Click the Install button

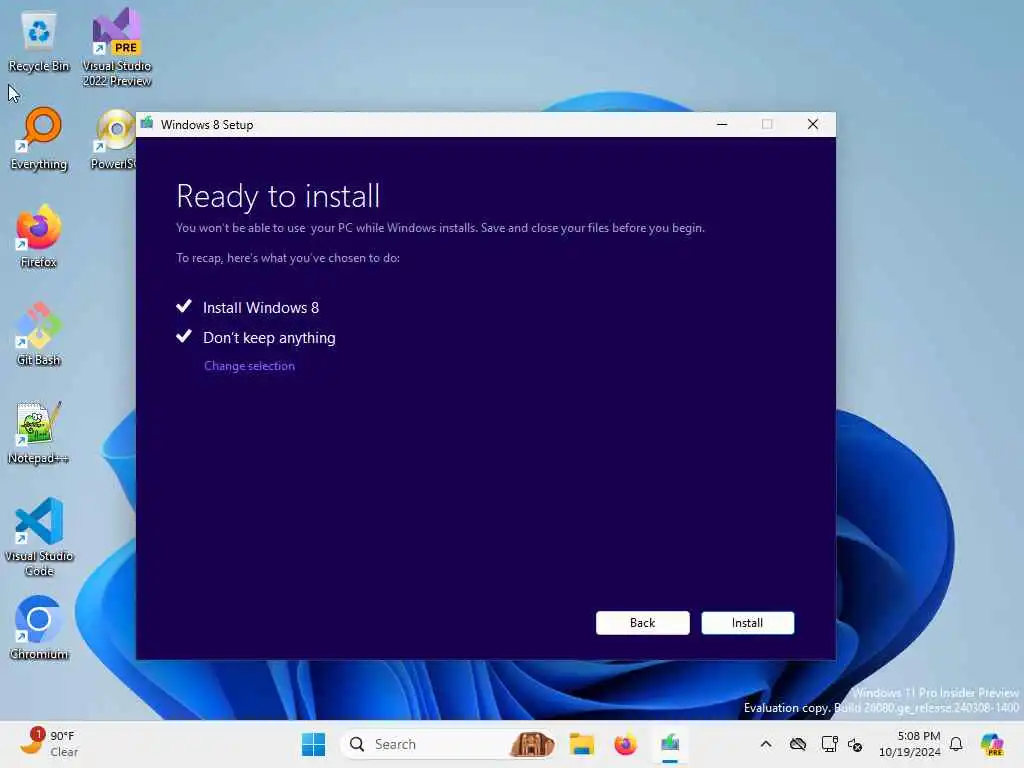(x=747, y=622)
